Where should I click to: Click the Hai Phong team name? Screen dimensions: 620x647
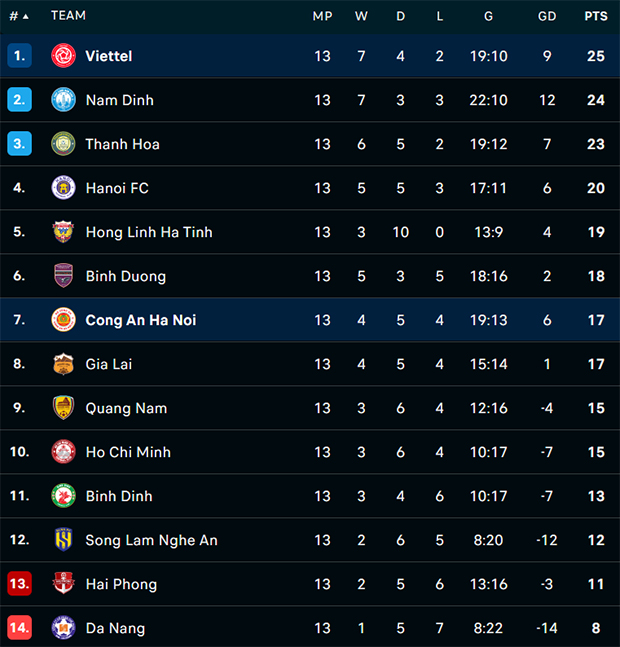click(x=121, y=584)
